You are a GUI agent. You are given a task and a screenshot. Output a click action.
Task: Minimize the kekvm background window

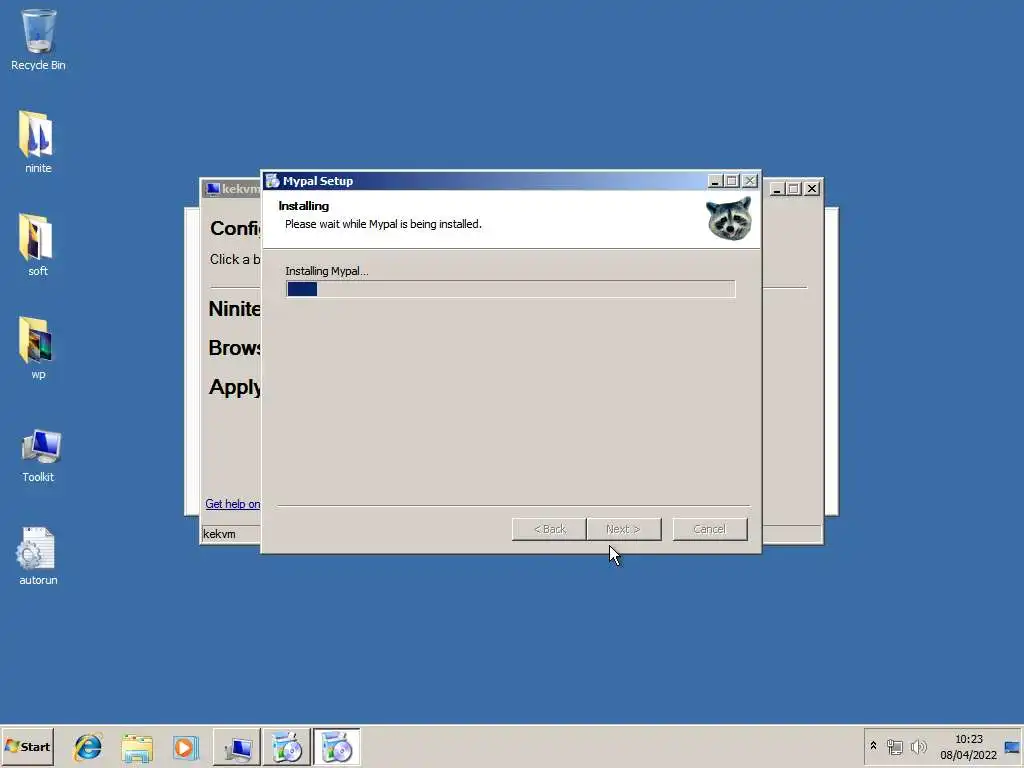point(777,189)
